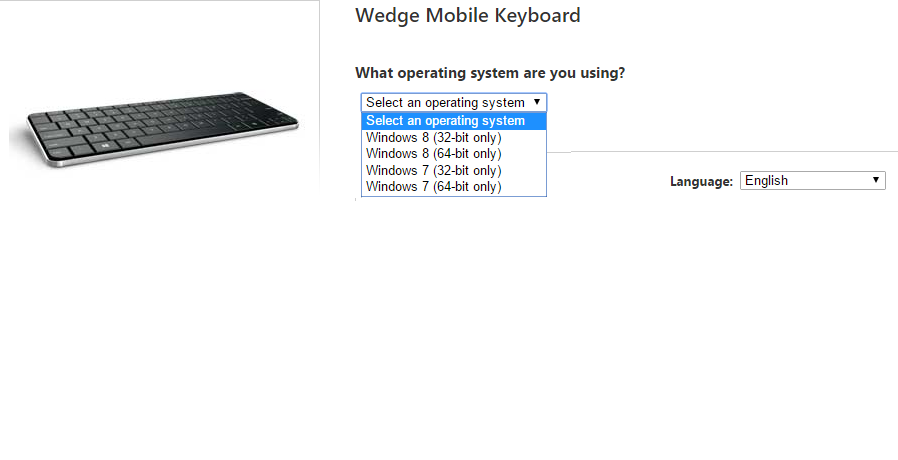Click the arrow icon on the Language box
898x460 pixels.
pos(875,180)
